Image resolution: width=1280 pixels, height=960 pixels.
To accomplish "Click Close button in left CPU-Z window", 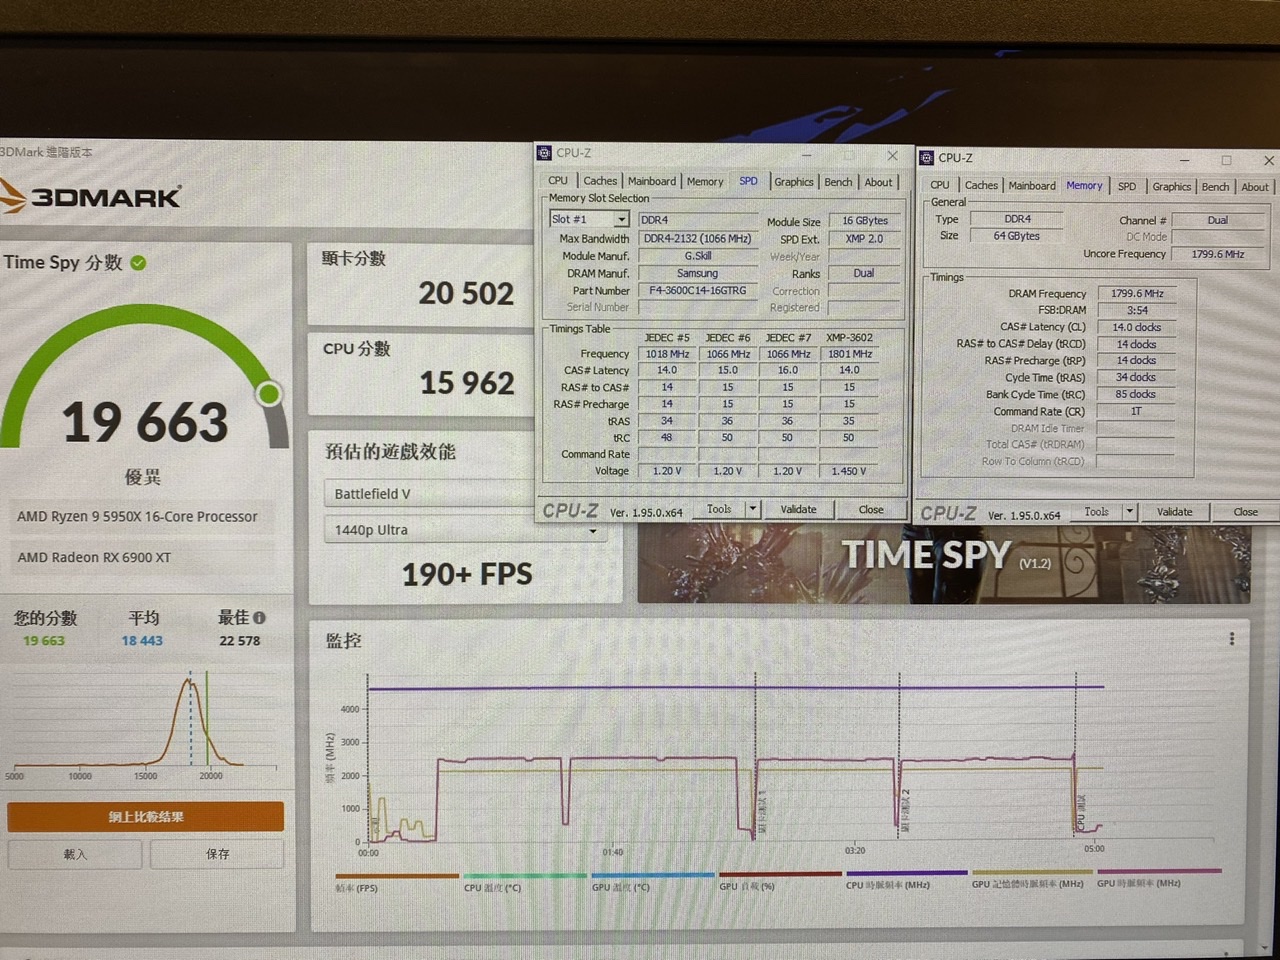I will coord(871,509).
